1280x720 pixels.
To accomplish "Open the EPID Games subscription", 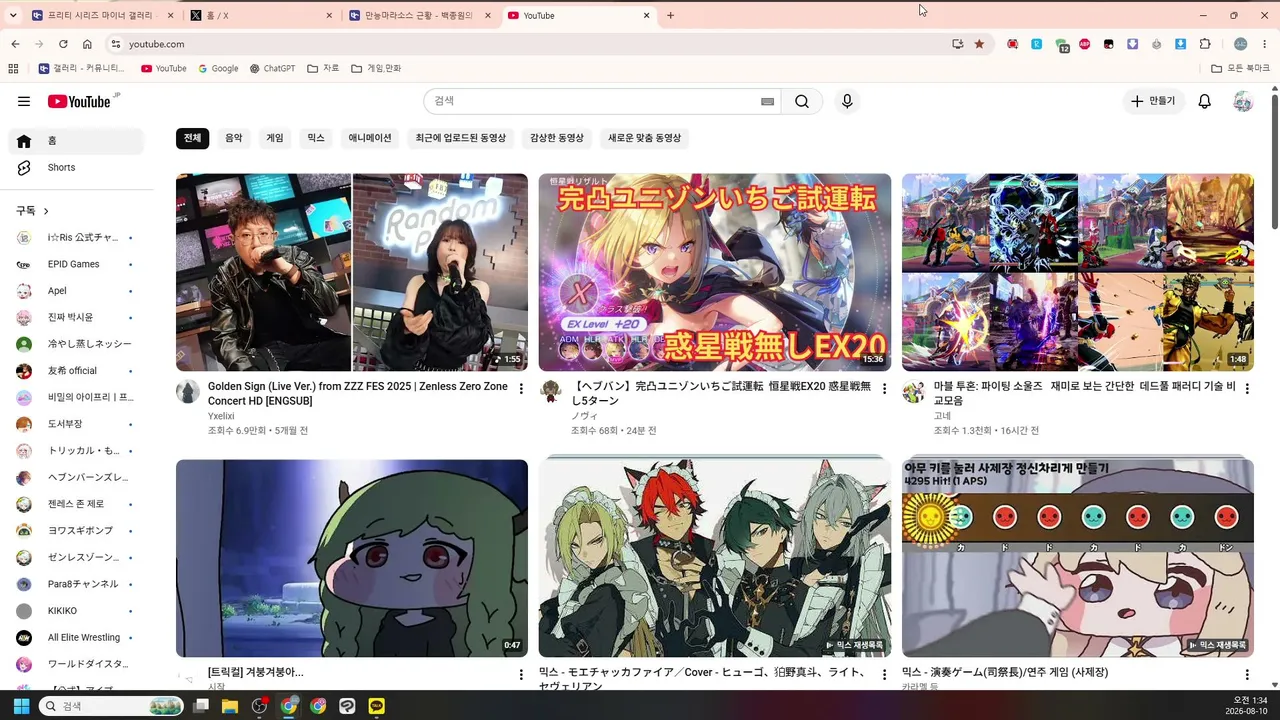I will 76,264.
